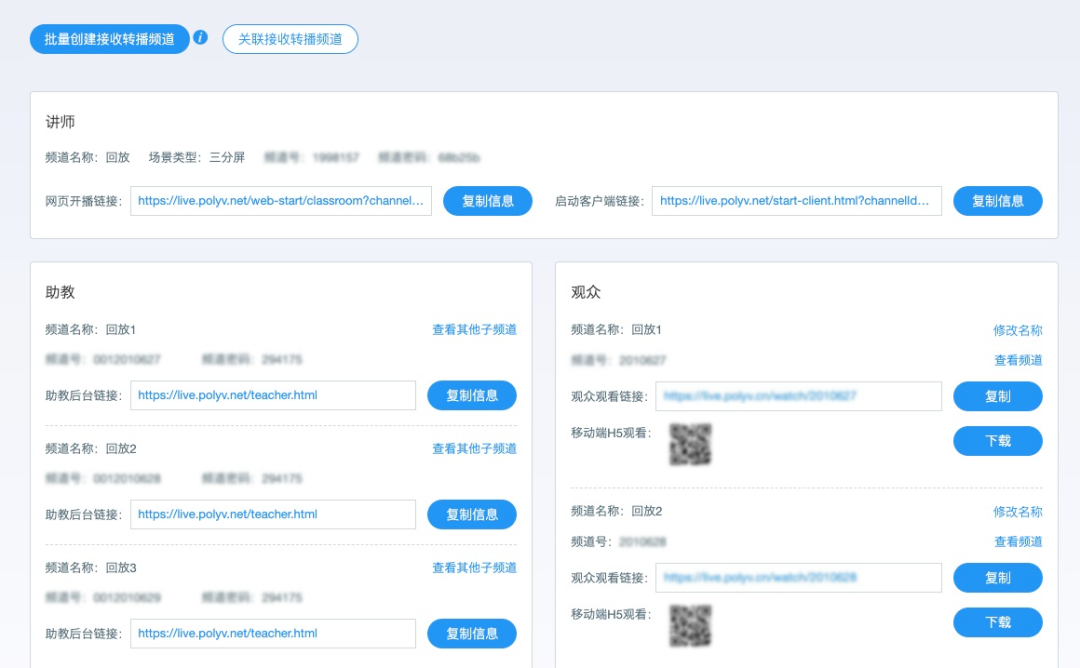This screenshot has width=1080, height=668.
Task: View other sub-channels for 回放2 assistant
Action: [474, 449]
